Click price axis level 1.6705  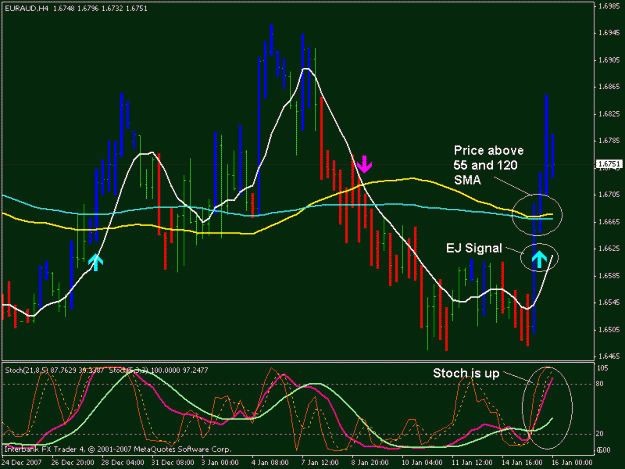[609, 194]
